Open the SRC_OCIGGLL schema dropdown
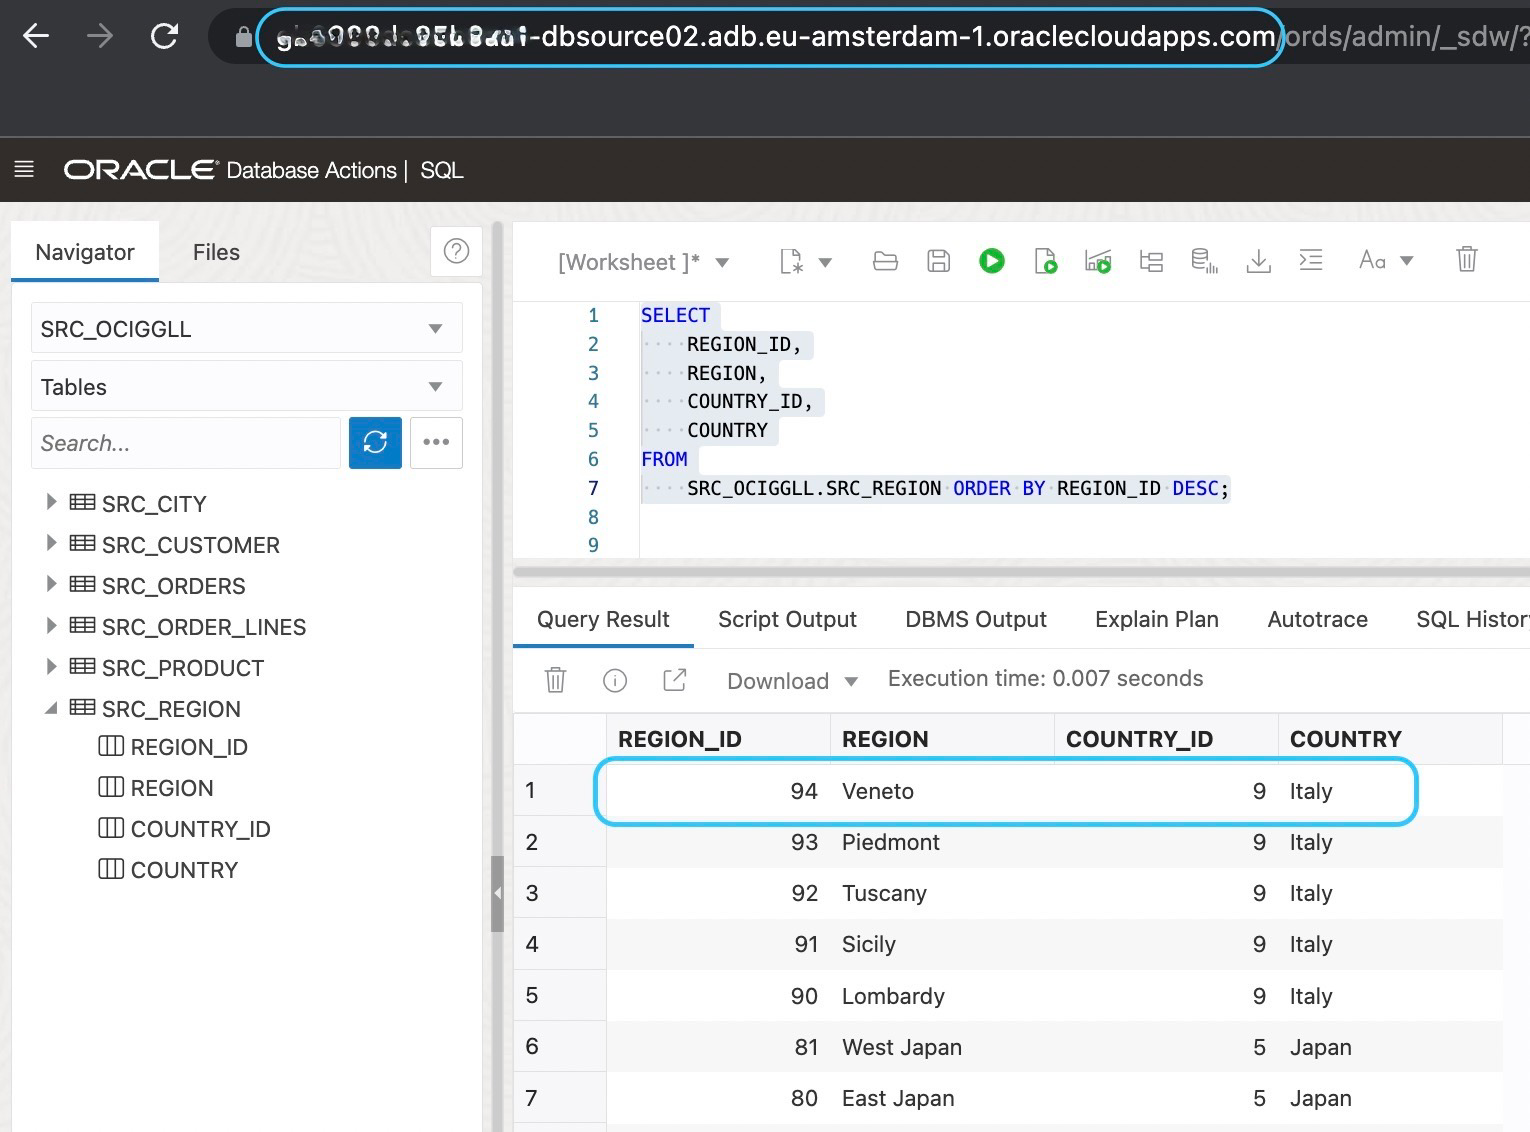 click(246, 328)
